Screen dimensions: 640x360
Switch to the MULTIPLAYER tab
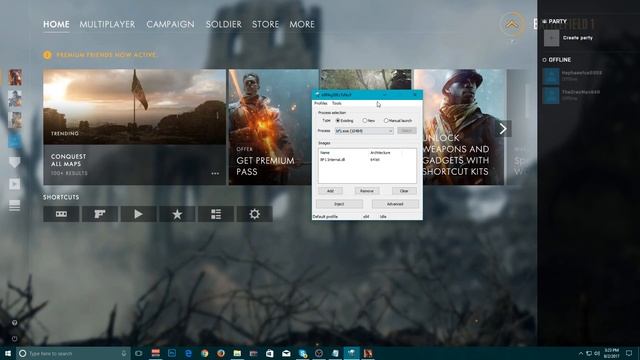107,24
